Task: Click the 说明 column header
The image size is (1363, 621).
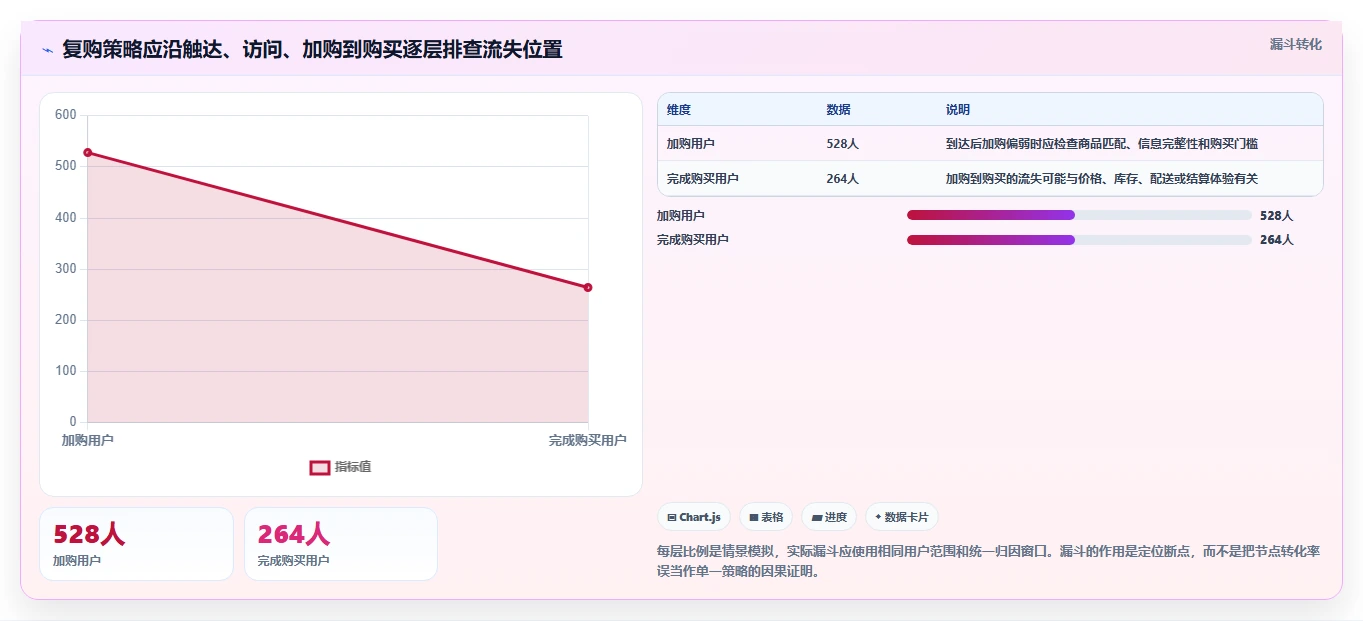Action: click(x=958, y=110)
